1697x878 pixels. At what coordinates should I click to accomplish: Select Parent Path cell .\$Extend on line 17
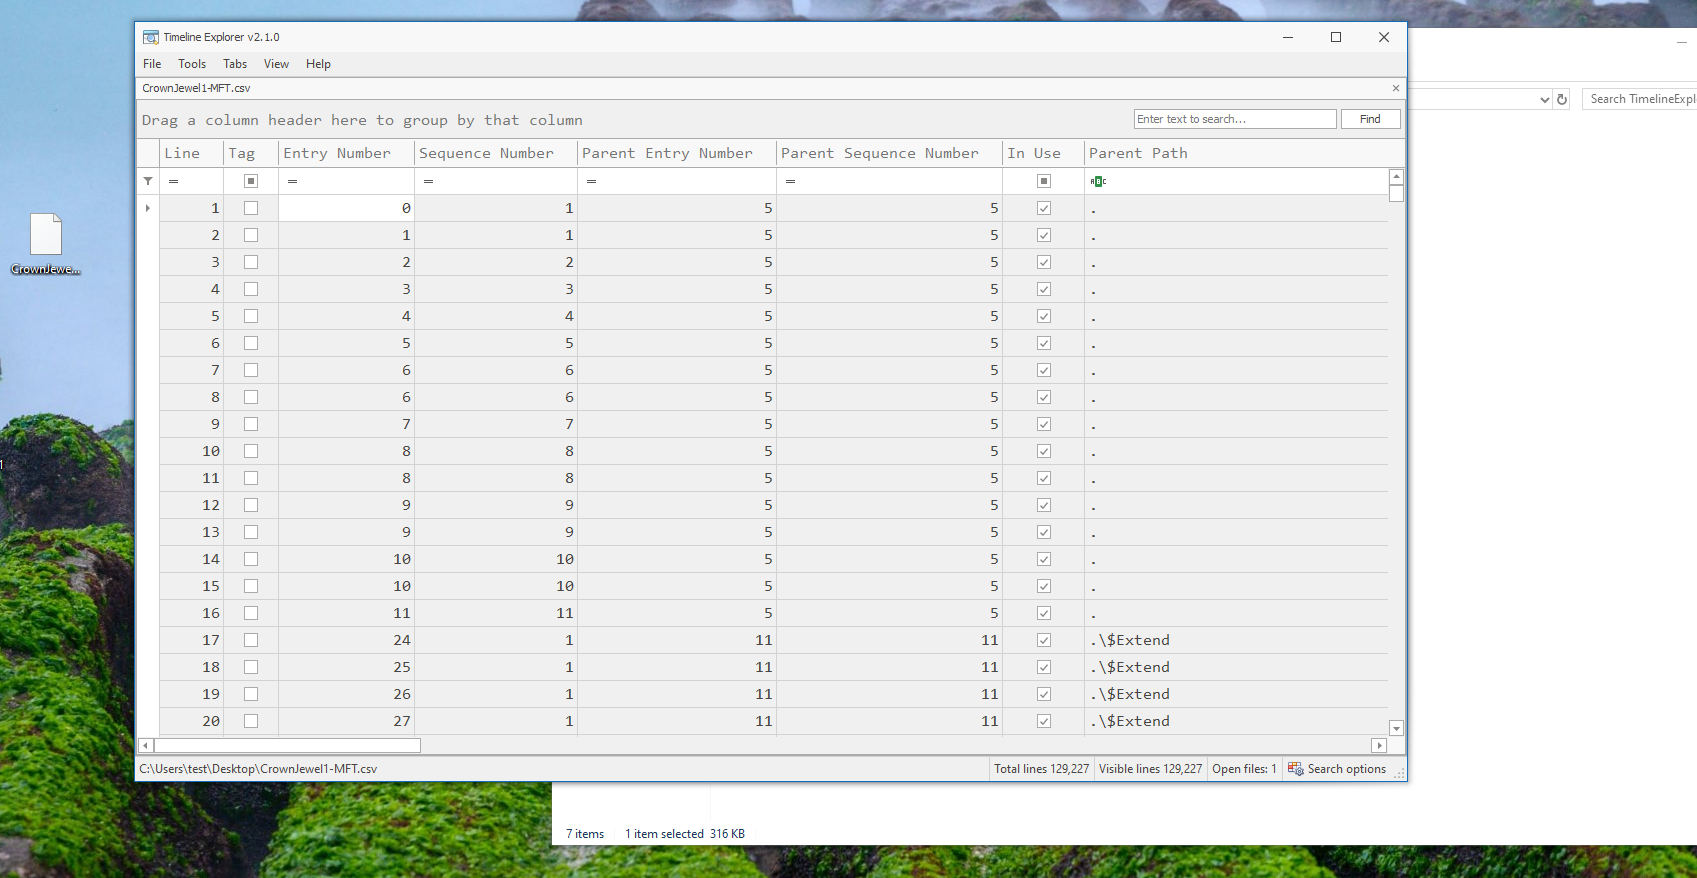click(x=1236, y=640)
